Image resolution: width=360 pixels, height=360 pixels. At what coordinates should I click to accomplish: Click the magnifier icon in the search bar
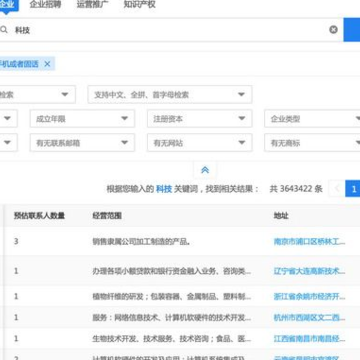[x=4, y=30]
